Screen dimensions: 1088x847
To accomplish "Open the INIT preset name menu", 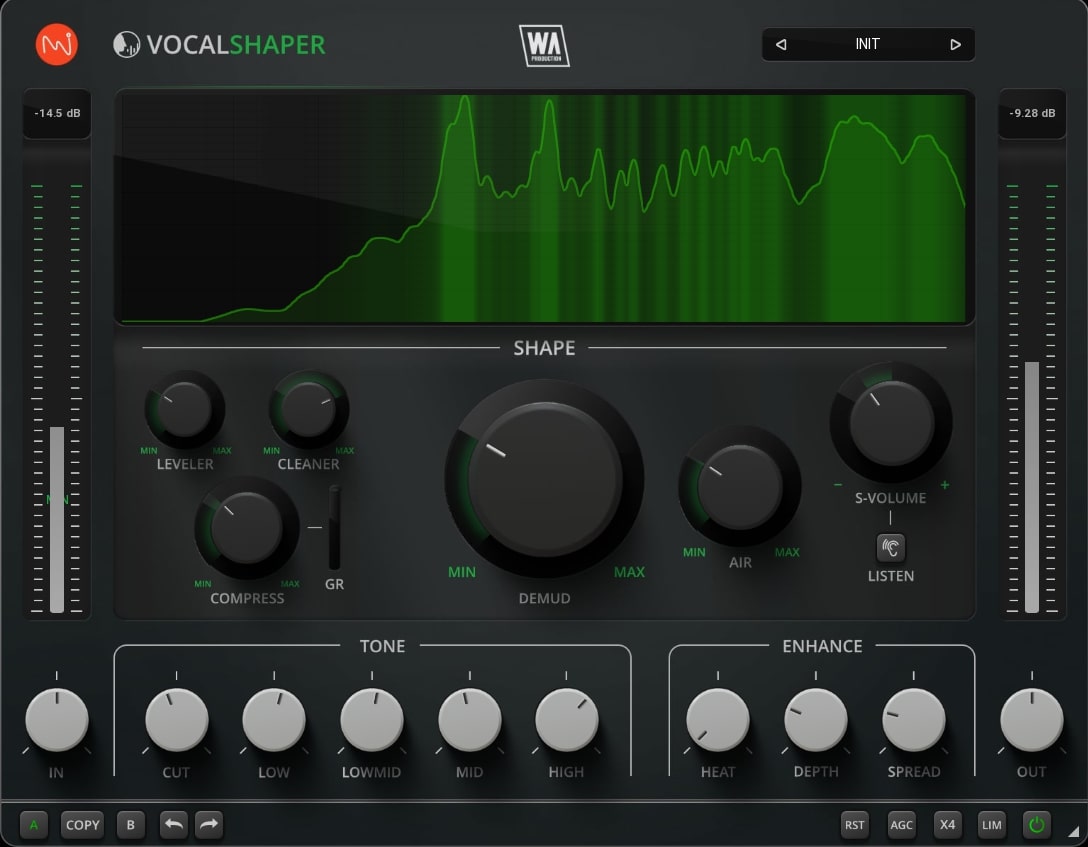I will pos(867,44).
